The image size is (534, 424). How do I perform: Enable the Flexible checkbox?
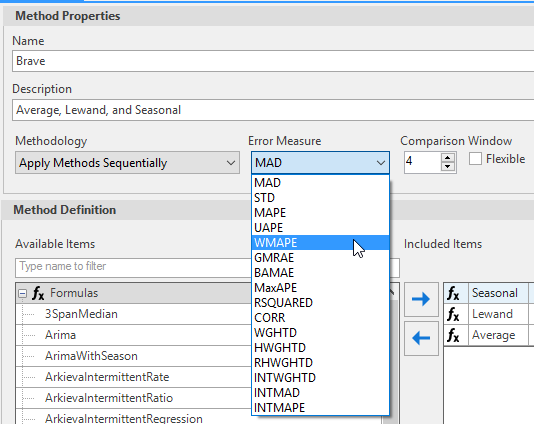[475, 159]
